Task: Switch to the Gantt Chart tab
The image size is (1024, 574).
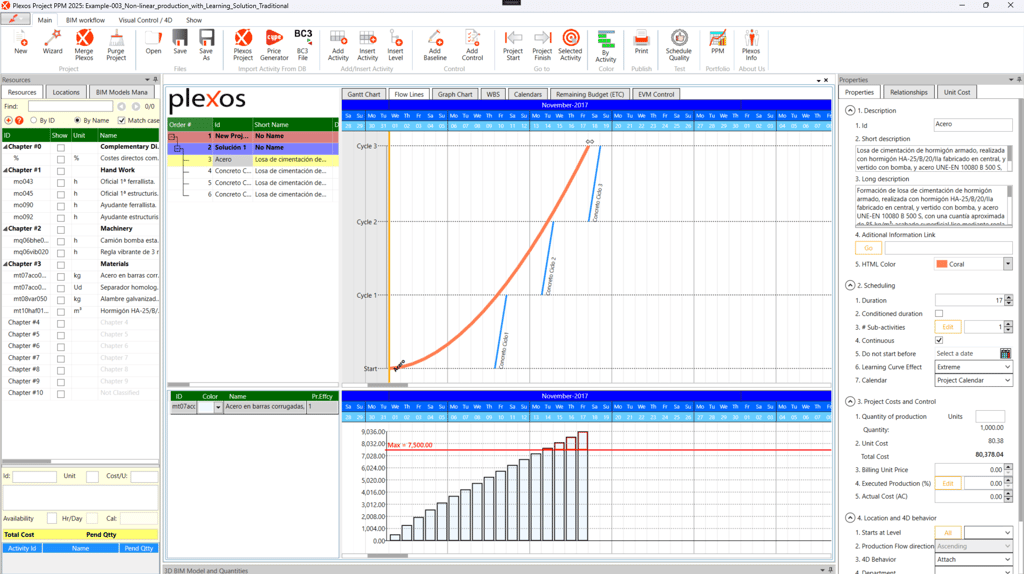Action: [364, 94]
